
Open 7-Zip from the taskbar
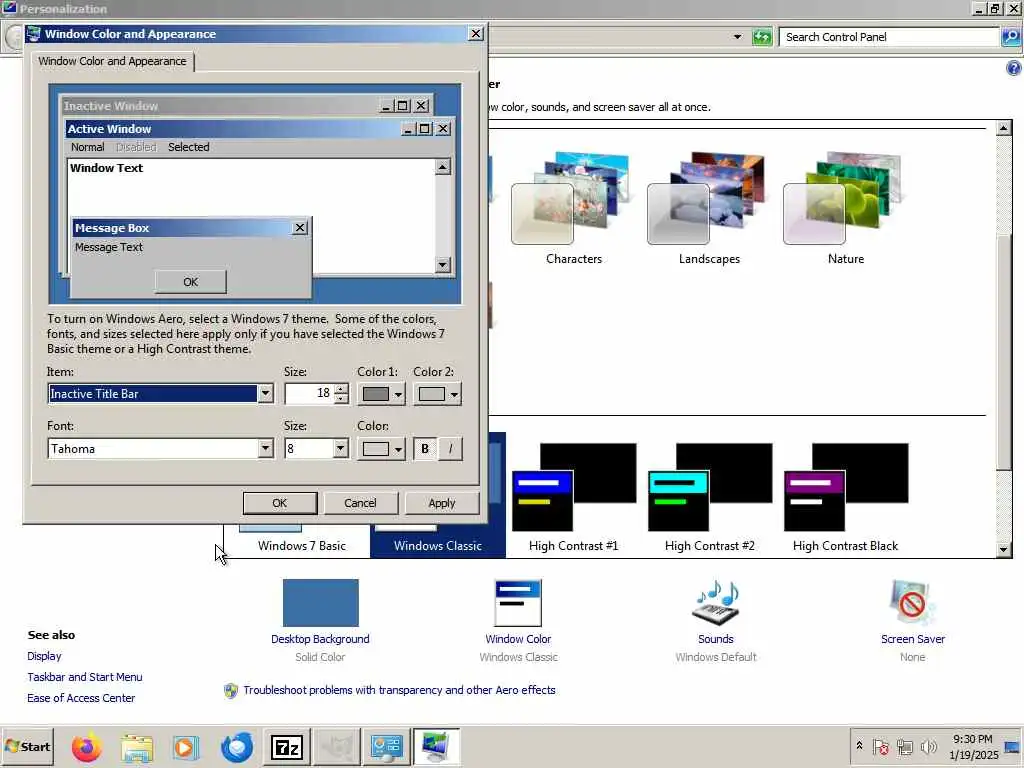pos(286,746)
